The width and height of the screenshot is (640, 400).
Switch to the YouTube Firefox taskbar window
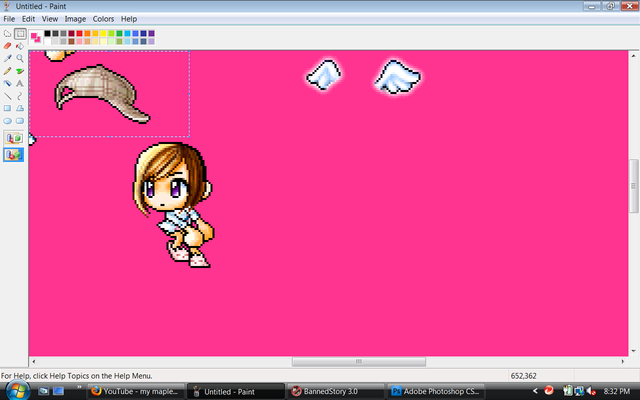(136, 391)
